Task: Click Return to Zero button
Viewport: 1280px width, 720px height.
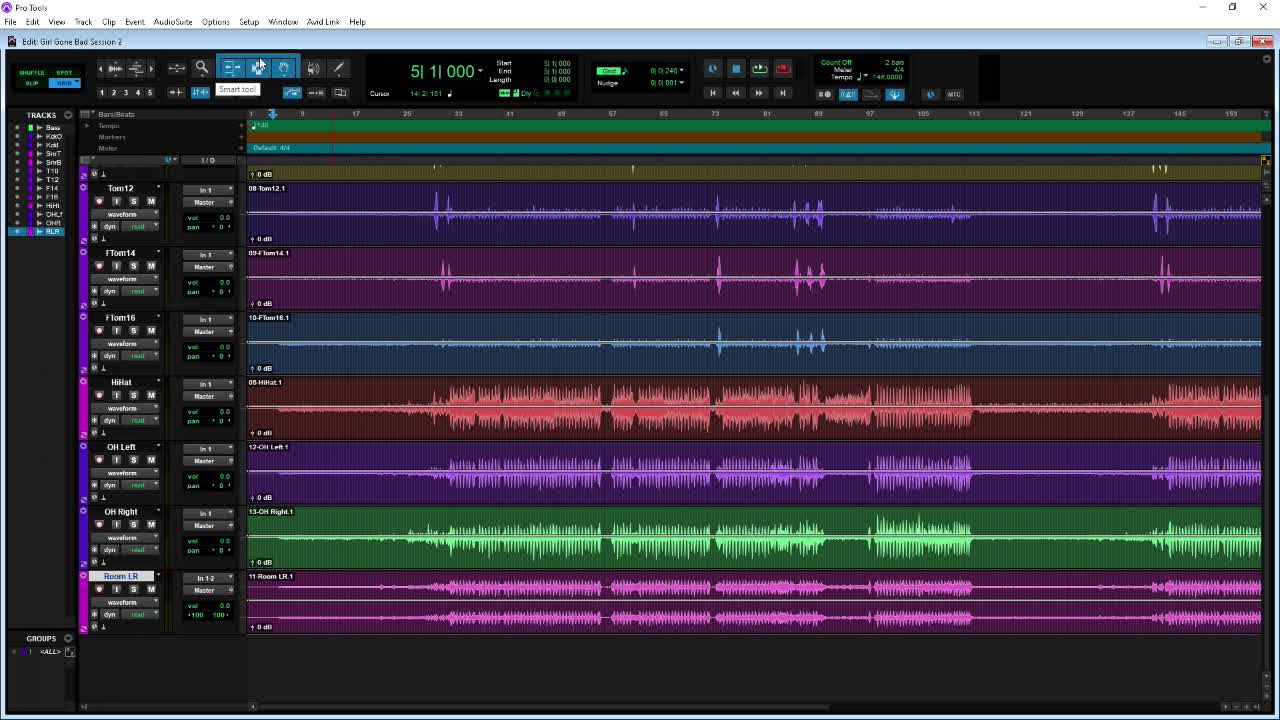Action: pos(712,93)
